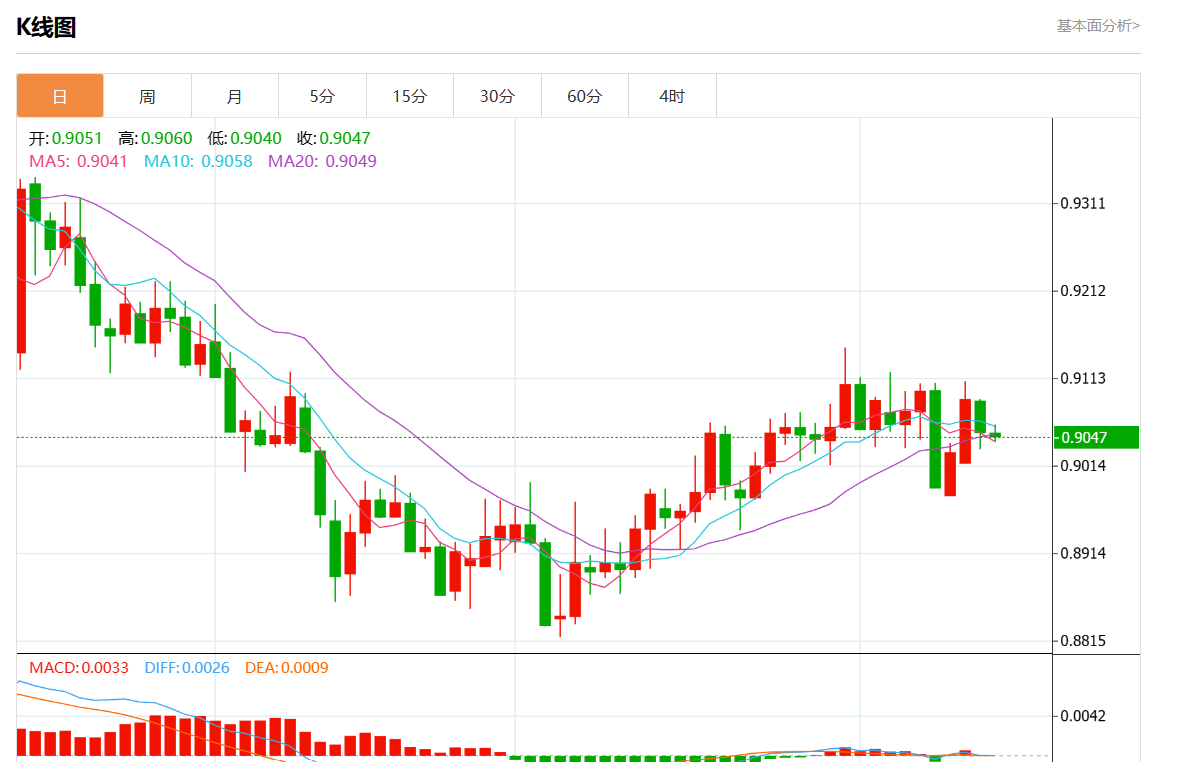Open the 15分 interval tab

[x=410, y=96]
